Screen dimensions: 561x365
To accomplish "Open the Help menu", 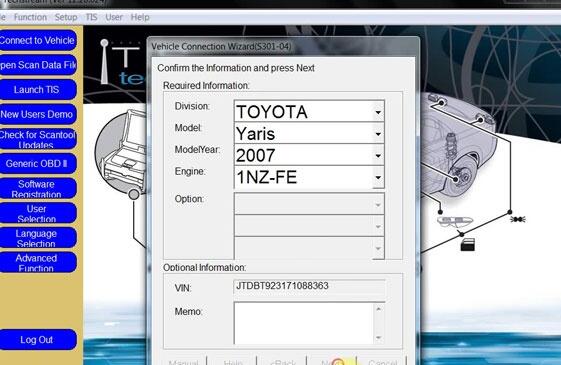I will [140, 17].
